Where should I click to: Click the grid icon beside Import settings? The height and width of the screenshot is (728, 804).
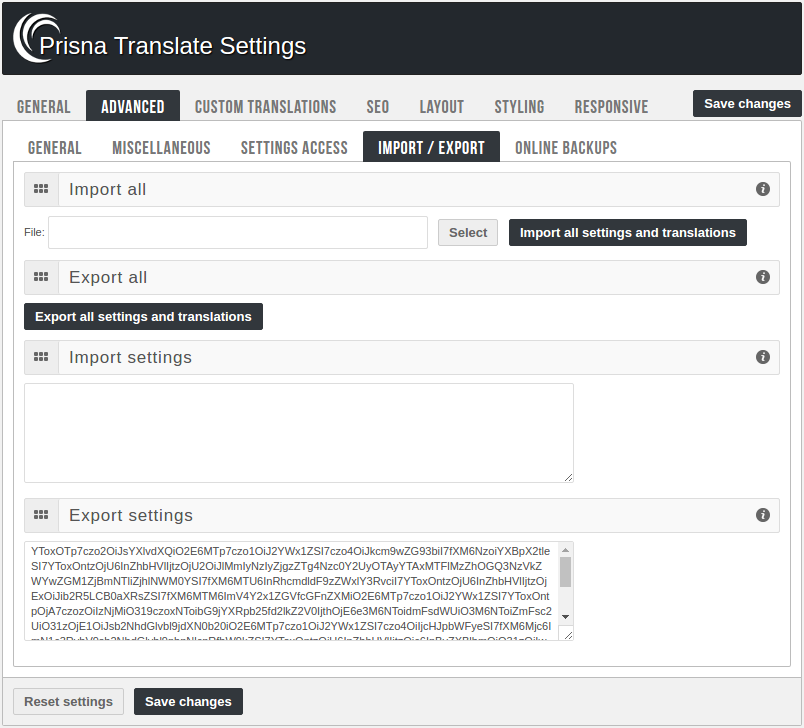click(x=41, y=357)
